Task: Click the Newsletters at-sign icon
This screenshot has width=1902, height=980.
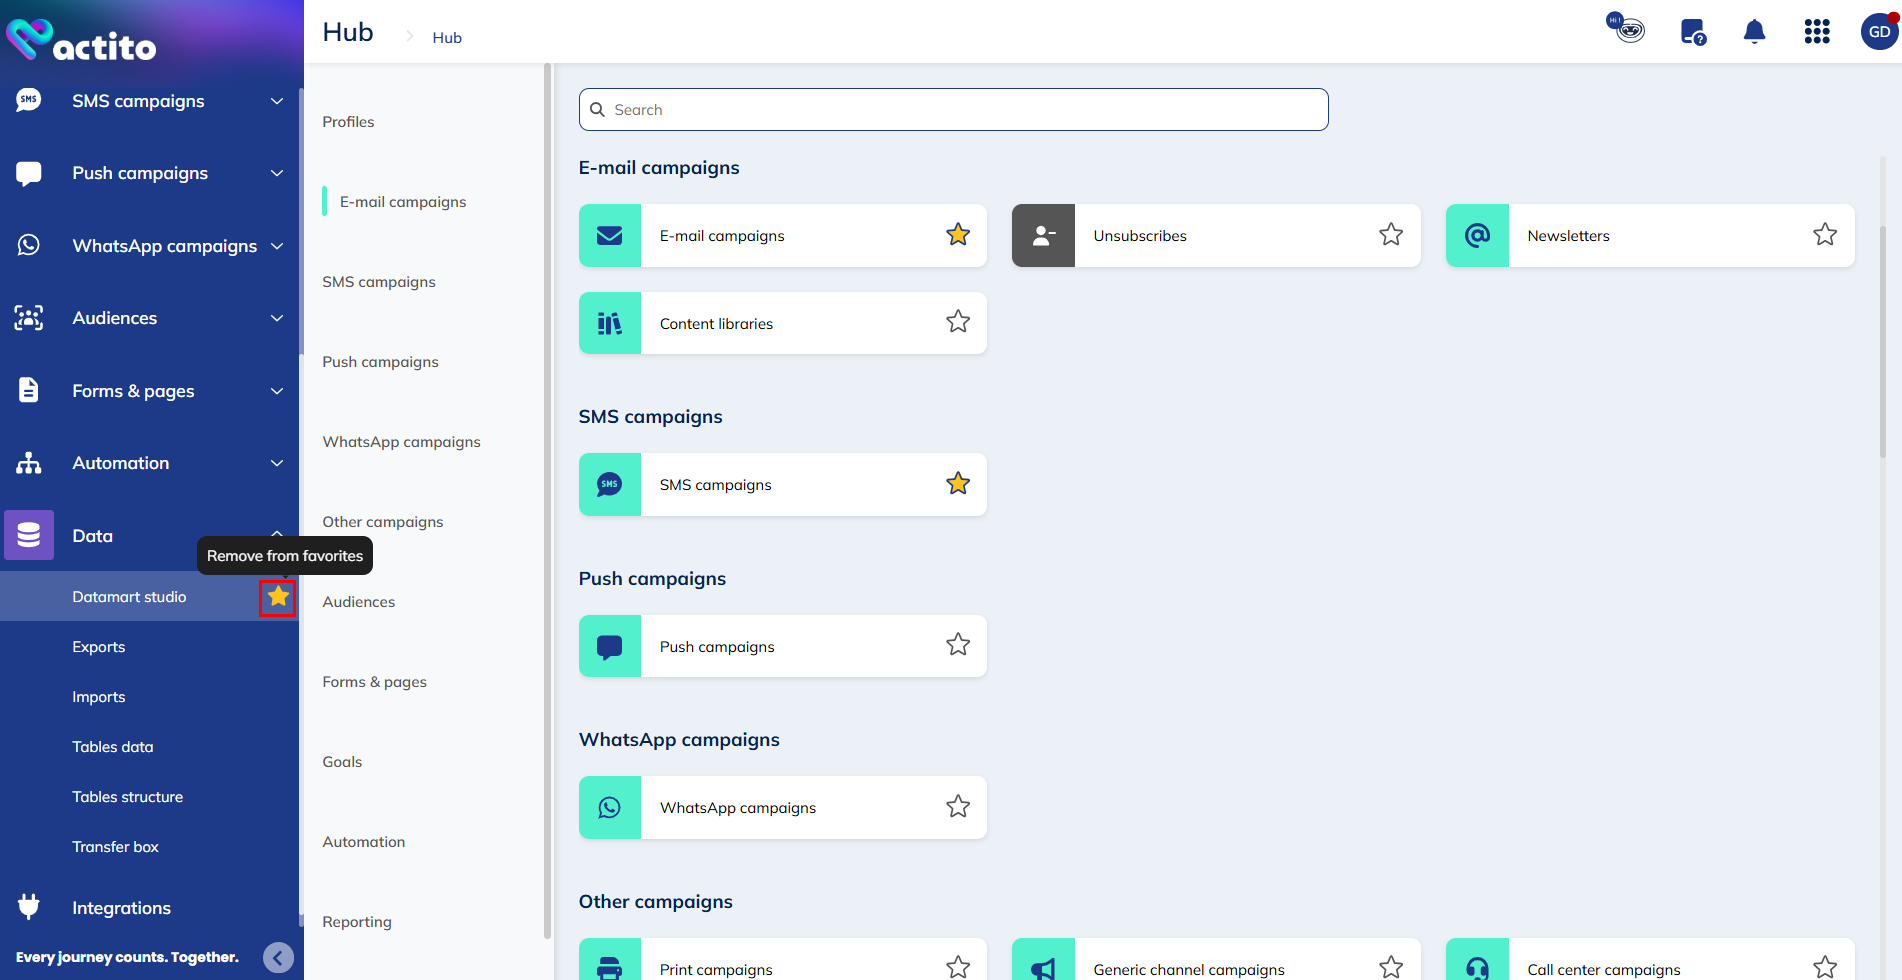Action: tap(1477, 236)
